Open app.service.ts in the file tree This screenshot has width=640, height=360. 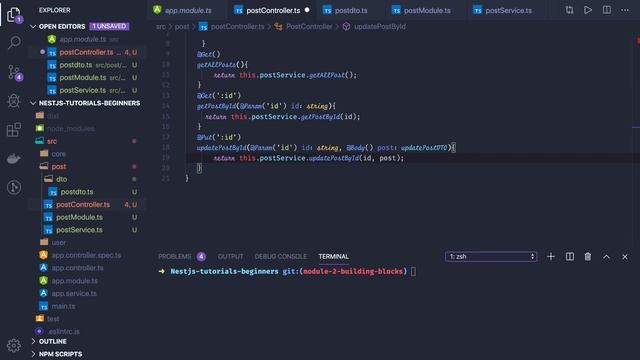[74, 293]
